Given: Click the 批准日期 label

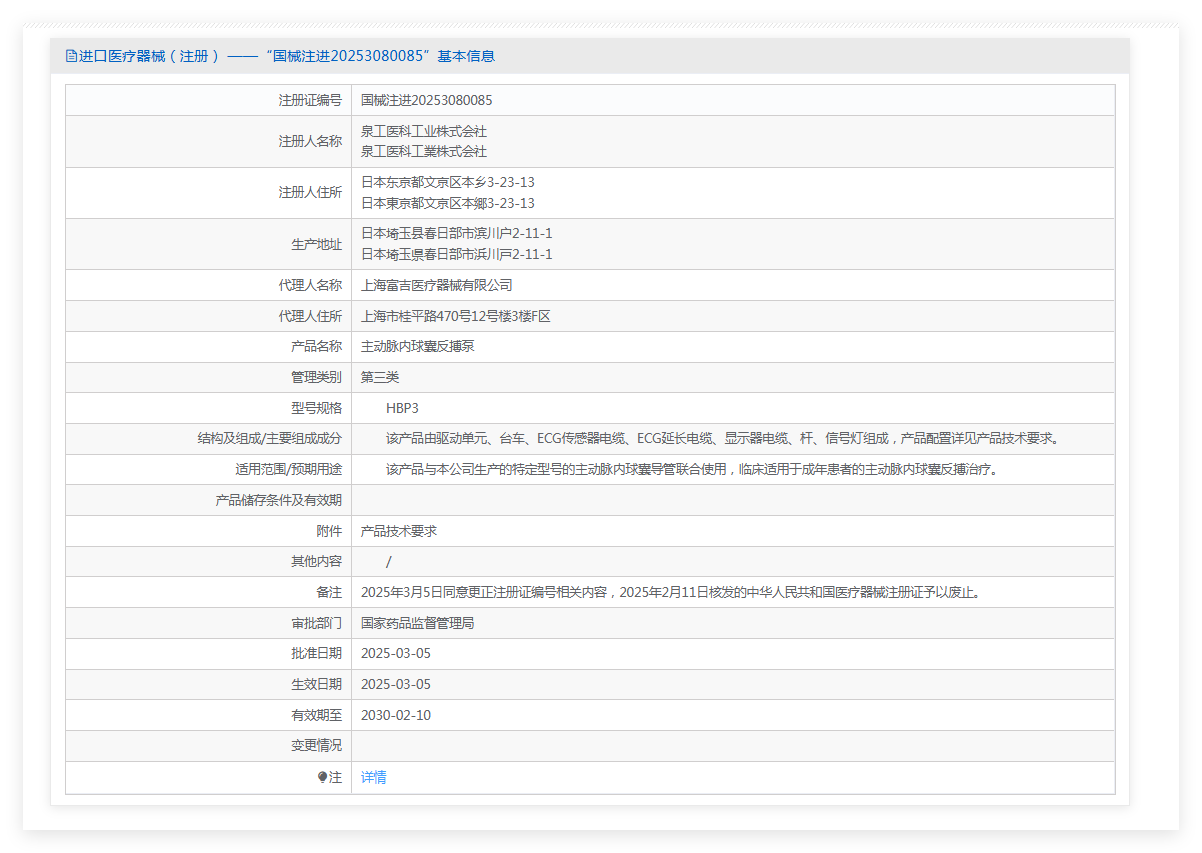Looking at the screenshot, I should coord(316,653).
